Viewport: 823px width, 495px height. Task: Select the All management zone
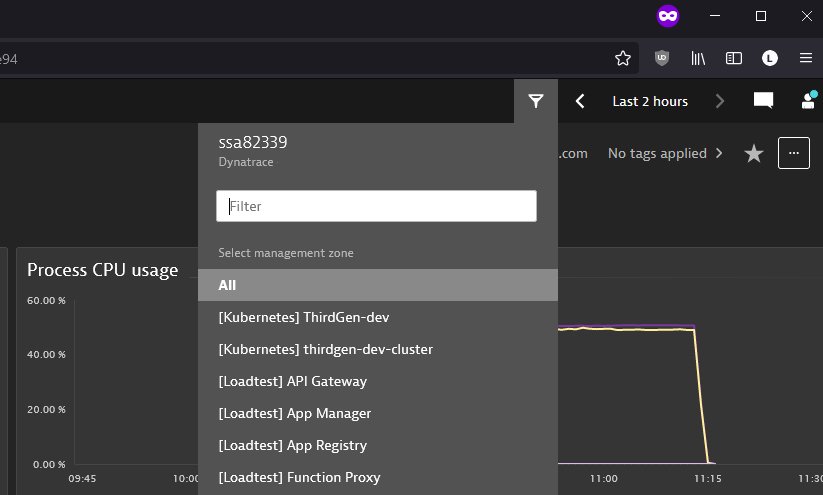(x=378, y=285)
